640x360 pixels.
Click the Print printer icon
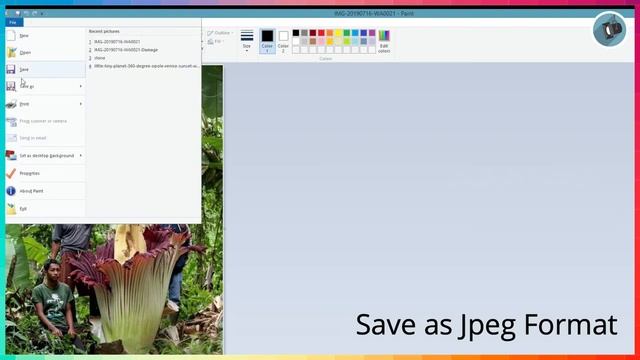coord(11,104)
